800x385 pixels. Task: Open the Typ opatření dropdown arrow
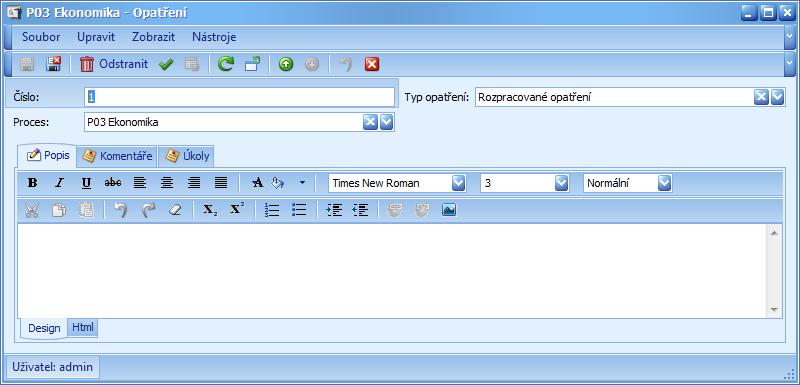point(777,97)
